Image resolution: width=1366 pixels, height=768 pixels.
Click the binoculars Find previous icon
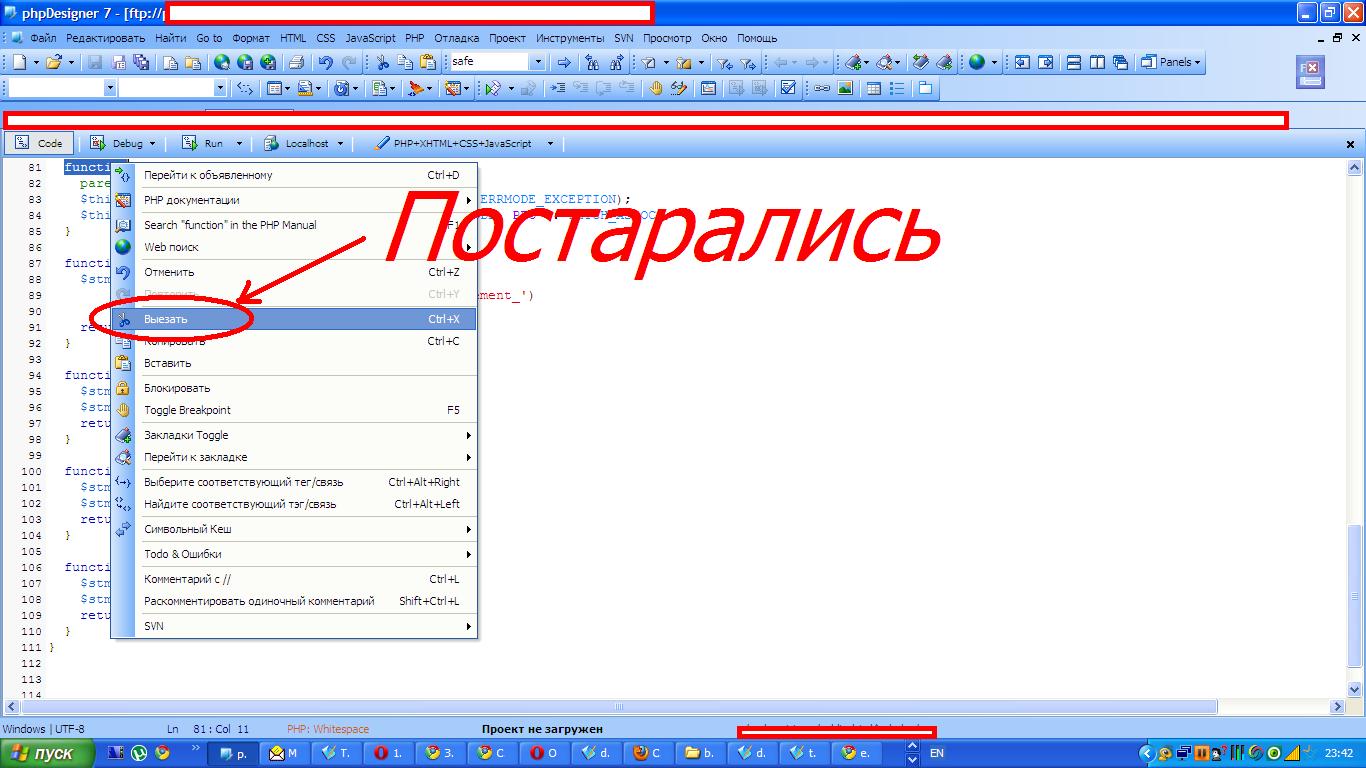(x=593, y=62)
